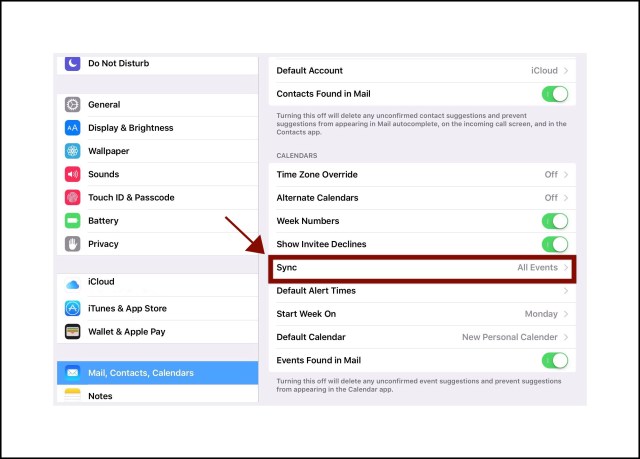Turn off Contacts Found in Mail switch
This screenshot has width=640, height=459.
click(555, 94)
